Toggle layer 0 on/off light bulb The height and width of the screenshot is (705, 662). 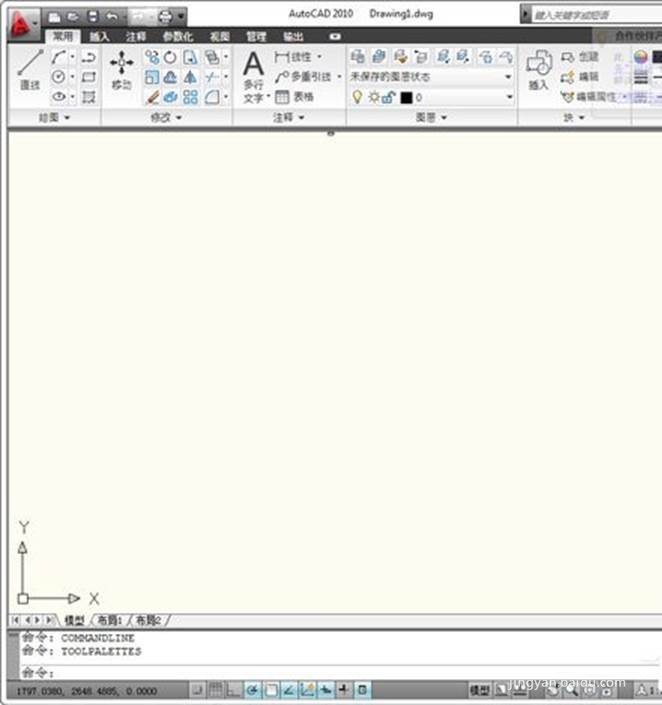click(357, 97)
